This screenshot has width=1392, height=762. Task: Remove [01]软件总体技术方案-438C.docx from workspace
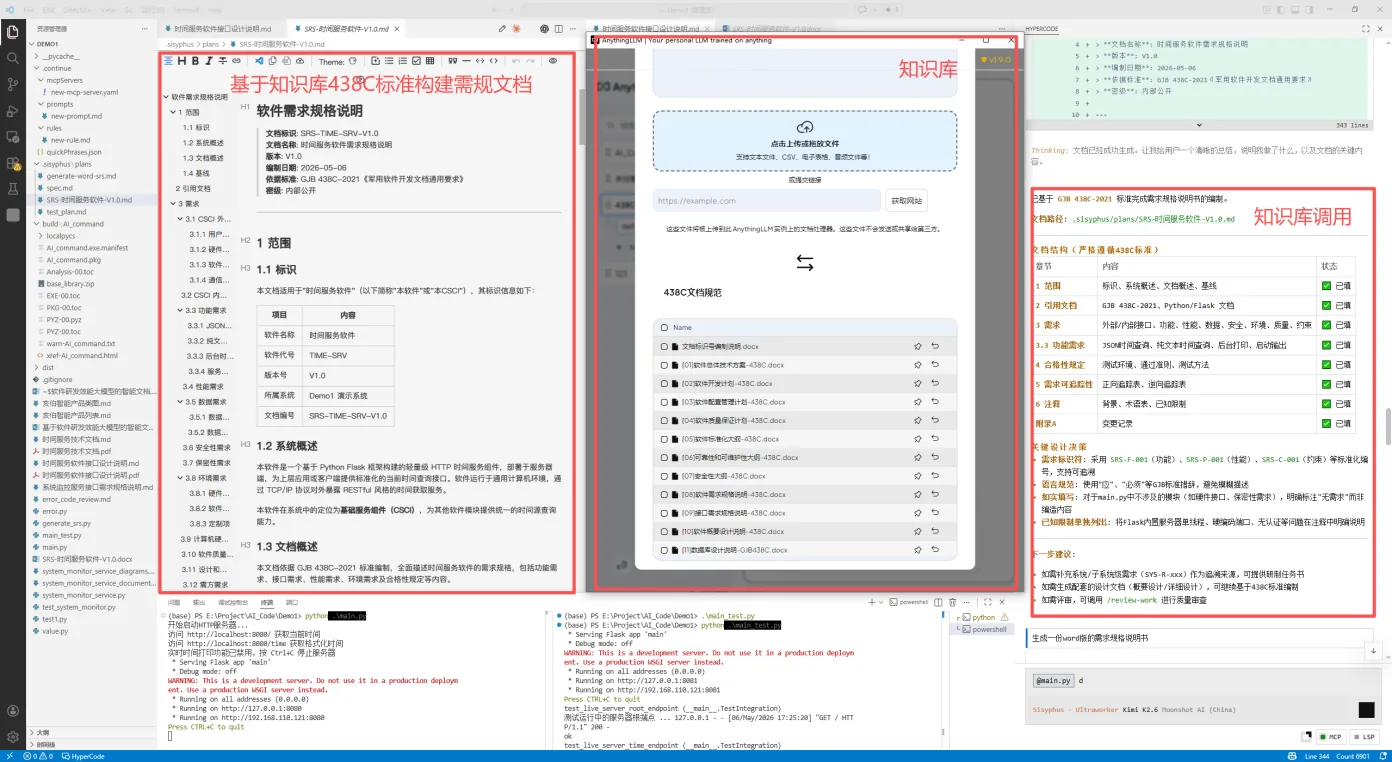(x=936, y=365)
